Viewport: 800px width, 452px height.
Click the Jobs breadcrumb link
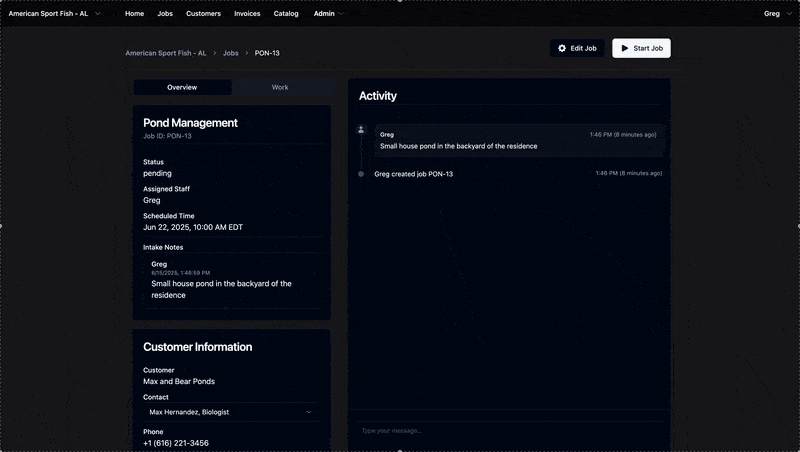pyautogui.click(x=230, y=53)
